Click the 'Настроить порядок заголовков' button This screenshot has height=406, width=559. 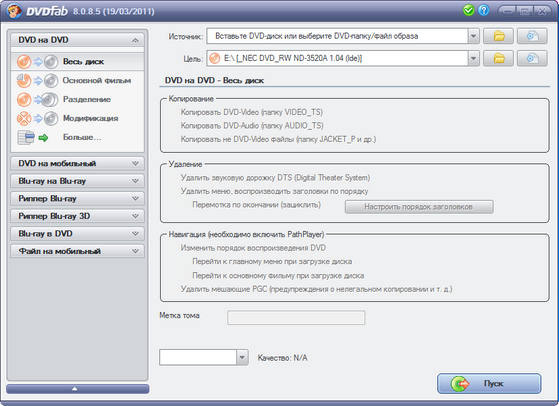(x=419, y=207)
